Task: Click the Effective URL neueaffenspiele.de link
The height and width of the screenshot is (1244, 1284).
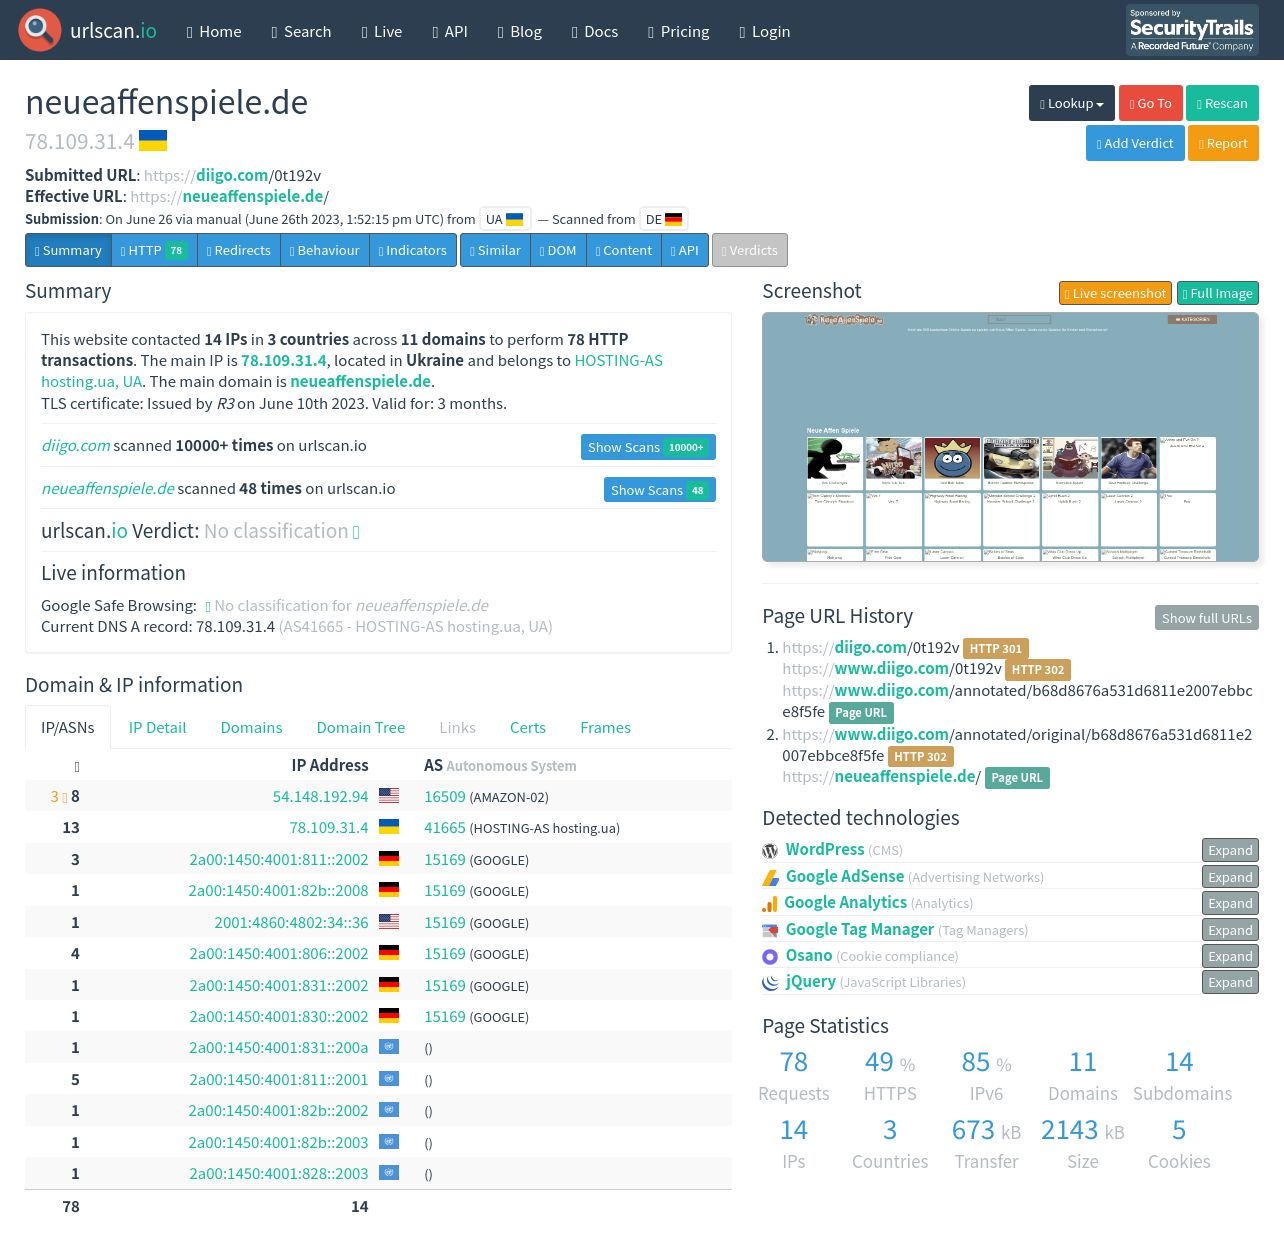Action: coord(253,196)
